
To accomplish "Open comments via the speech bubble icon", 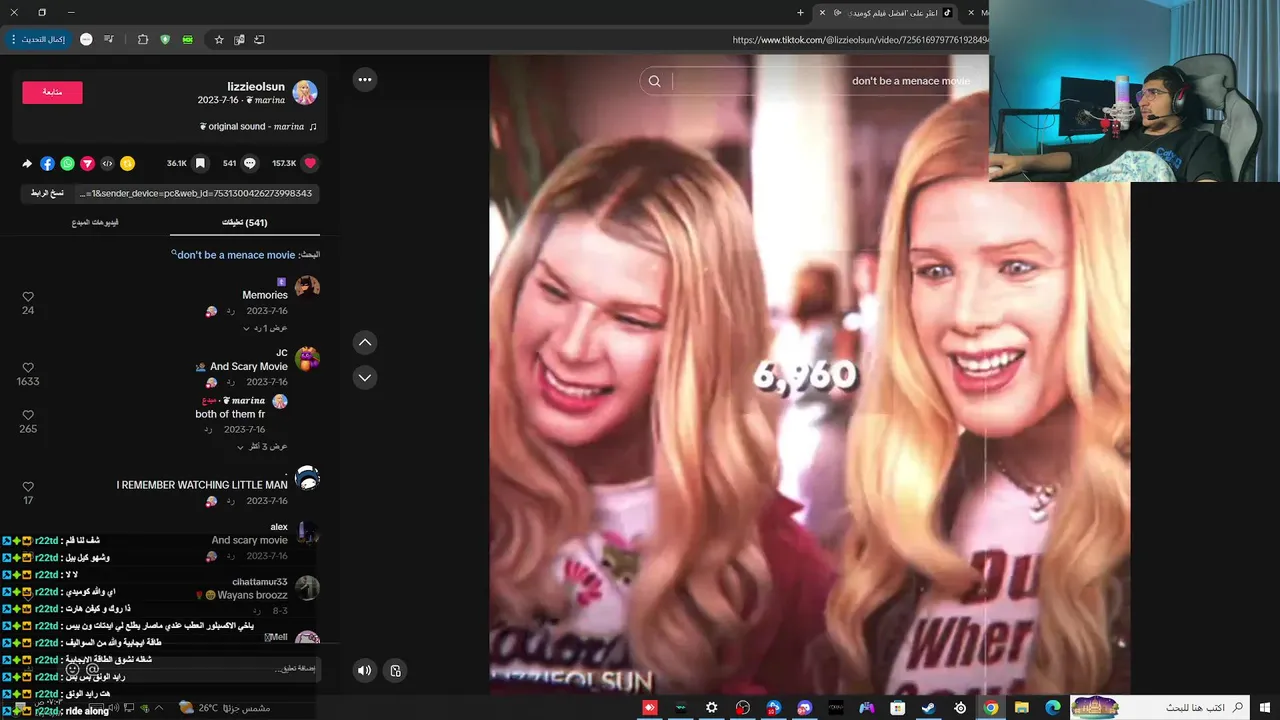I will (250, 163).
